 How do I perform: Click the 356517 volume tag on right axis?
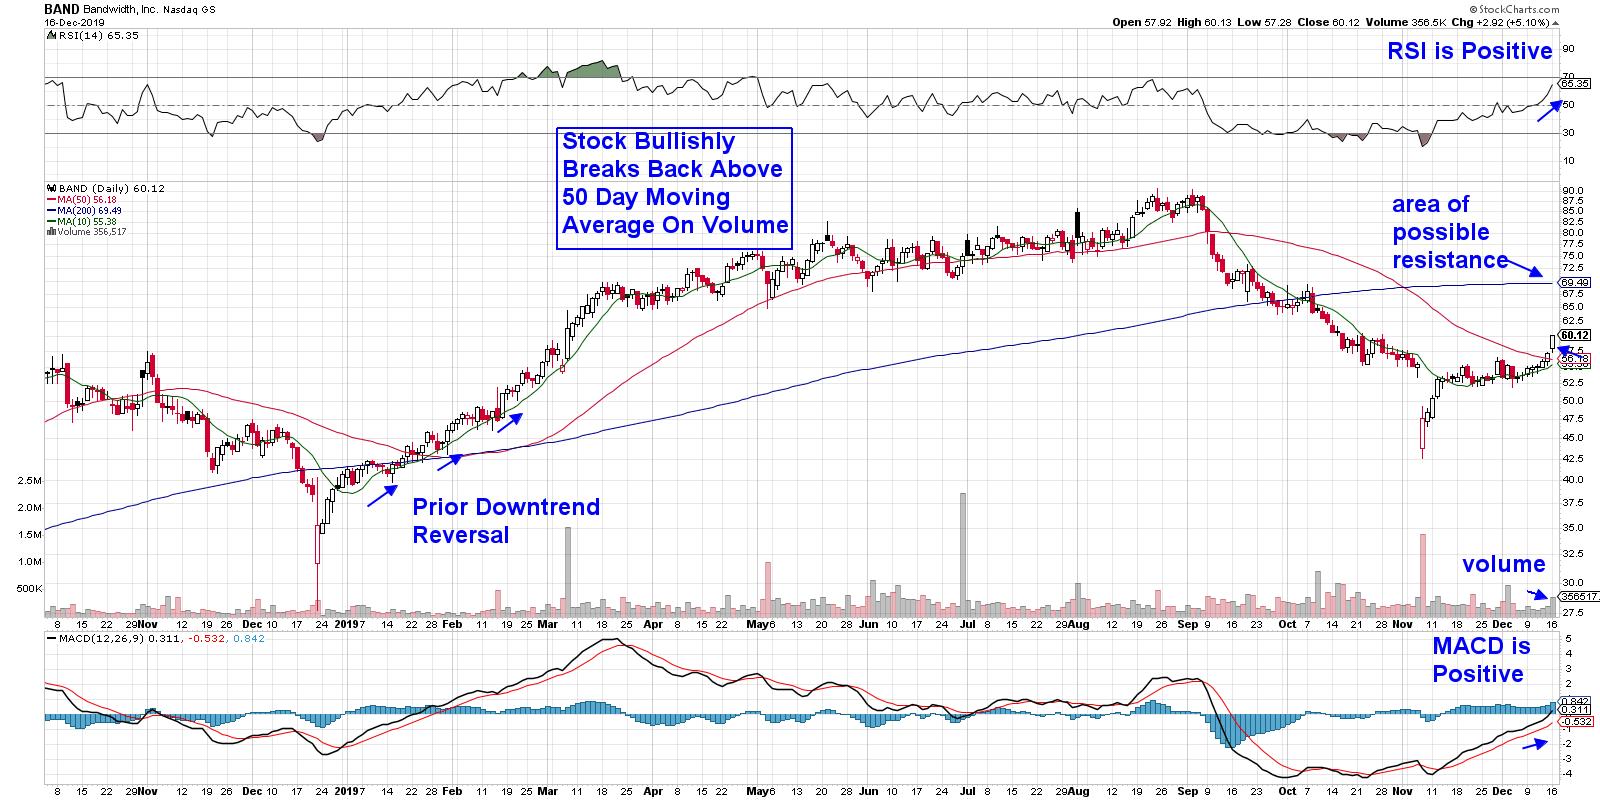[x=1576, y=597]
